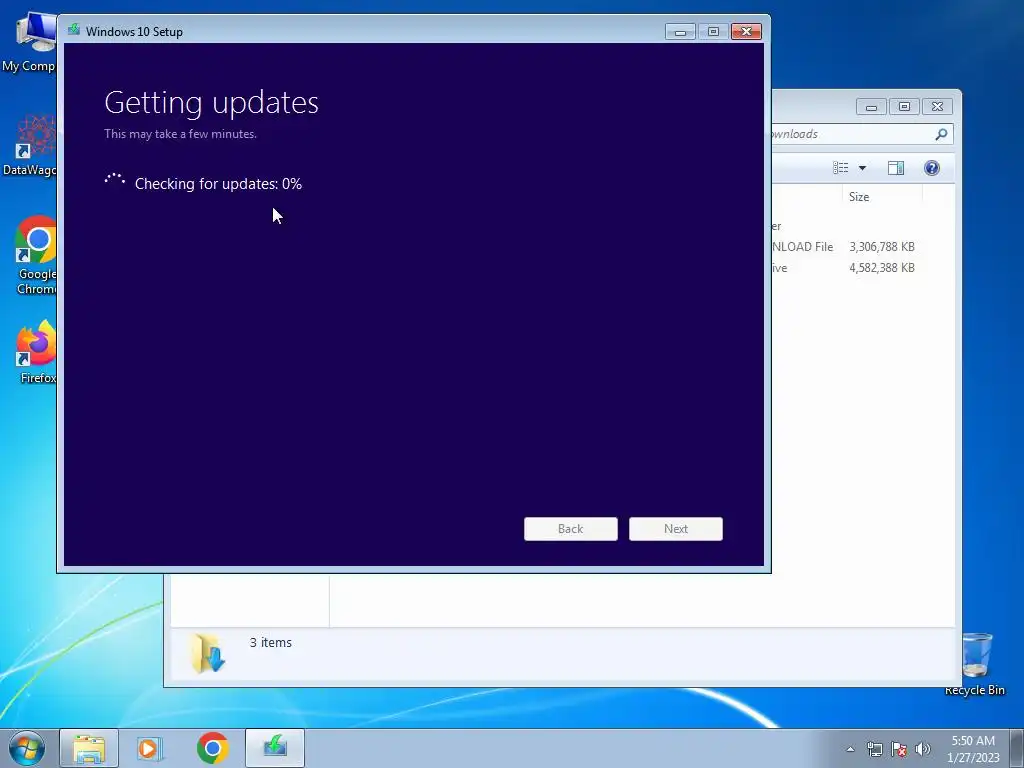Click the Show desktop strip on taskbar
The width and height of the screenshot is (1024, 768).
(x=1017, y=748)
